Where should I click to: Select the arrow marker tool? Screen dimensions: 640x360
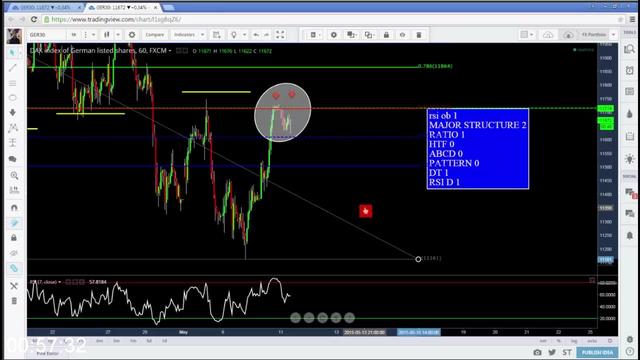13,112
